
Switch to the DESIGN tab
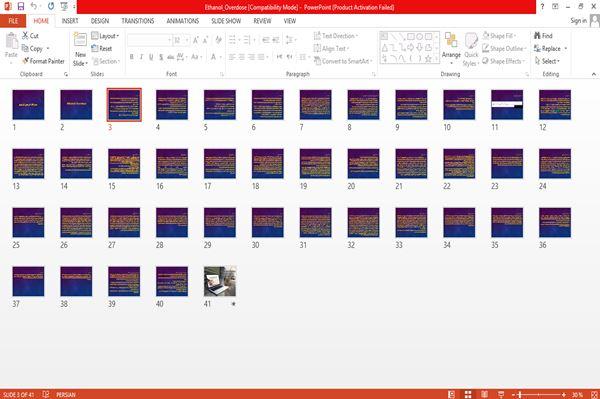click(x=100, y=21)
